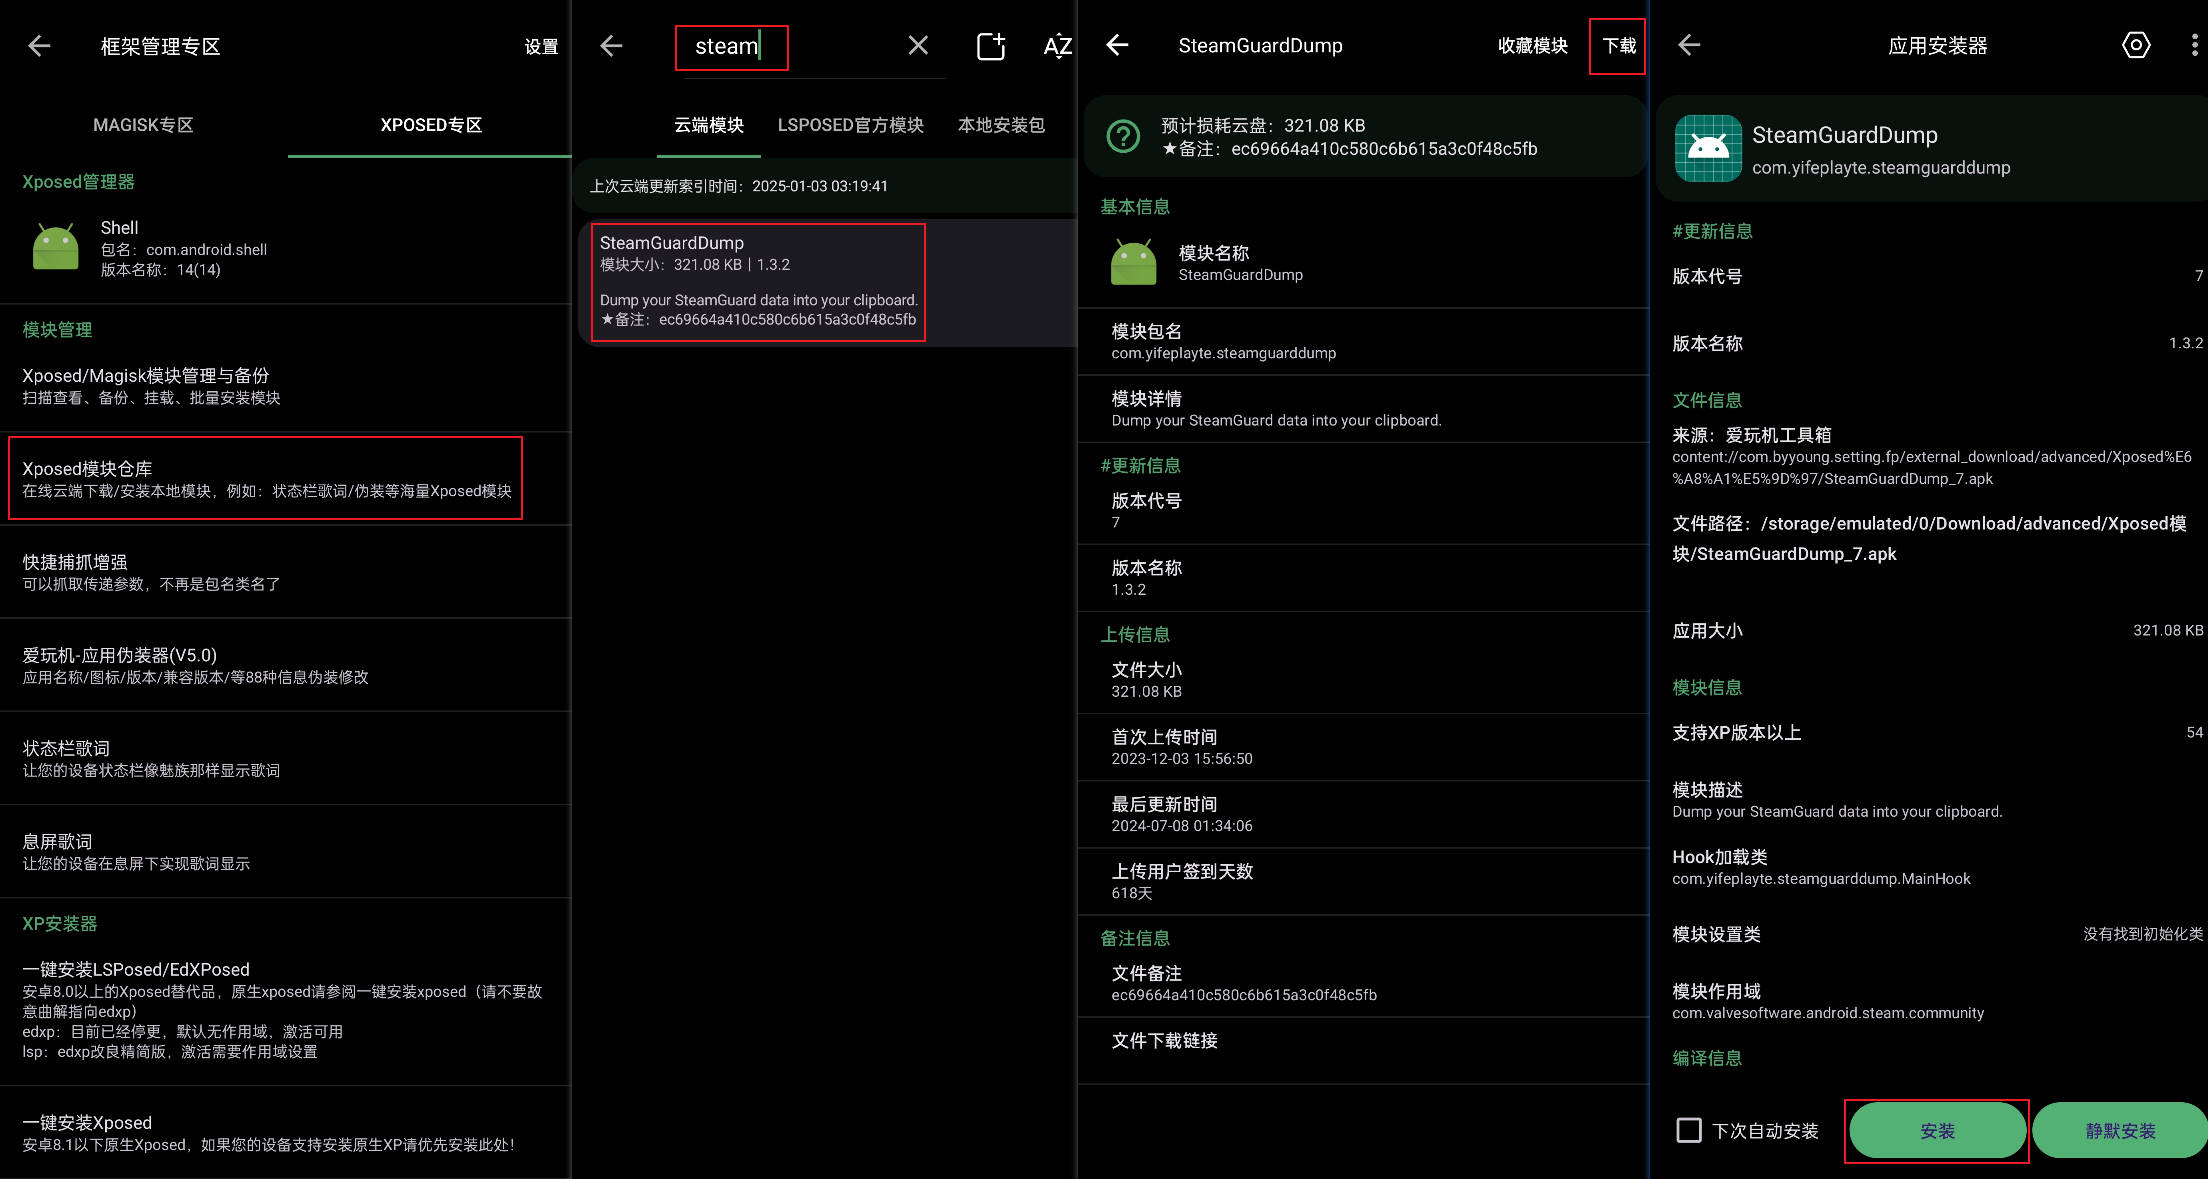Screen dimensions: 2208x1179
Task: Go back from SteamGuardDump detail page
Action: pos(1117,45)
